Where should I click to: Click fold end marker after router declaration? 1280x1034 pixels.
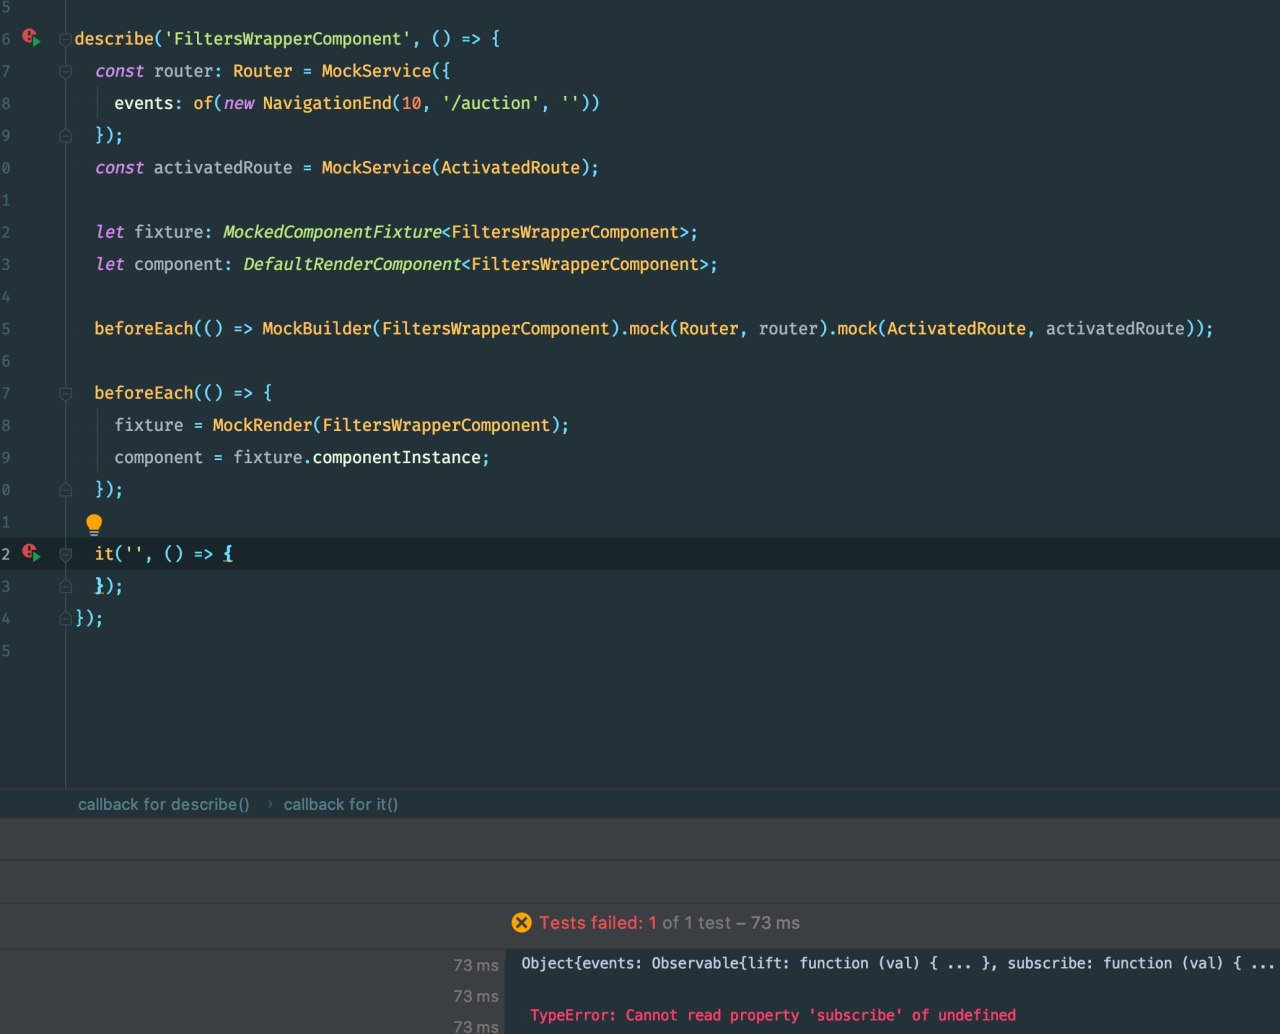click(65, 135)
